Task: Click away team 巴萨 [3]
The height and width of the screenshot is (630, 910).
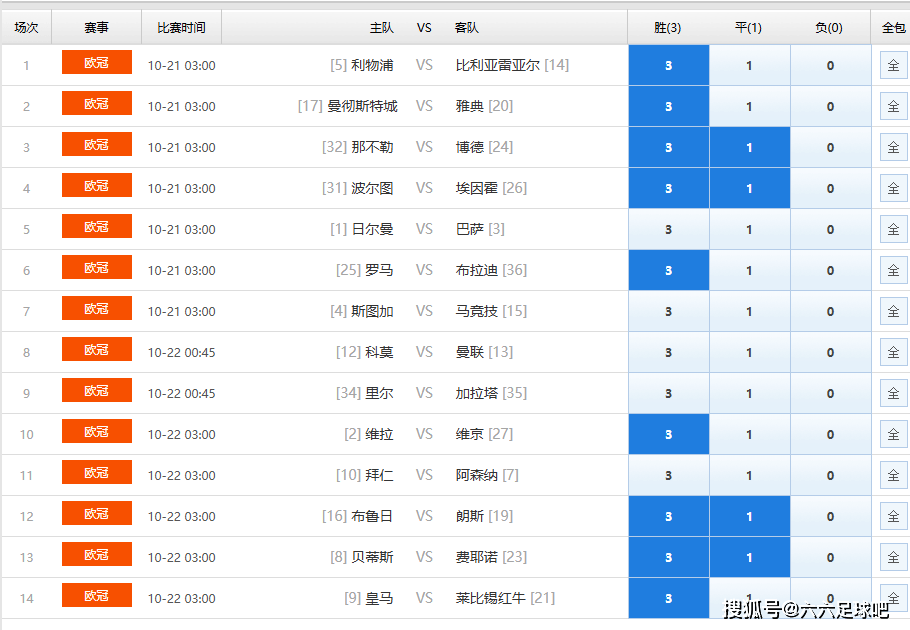Action: click(x=480, y=230)
